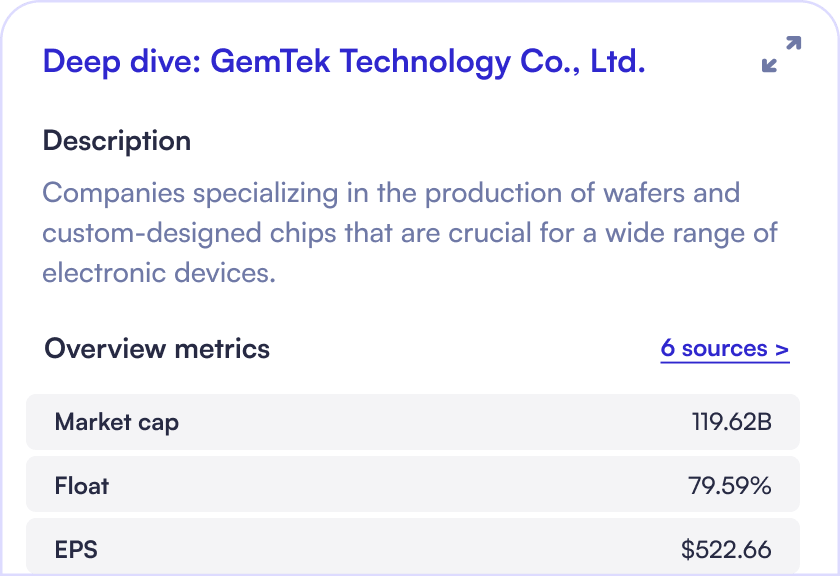Click the Description heading
Viewport: 840px width, 576px height.
(x=117, y=141)
